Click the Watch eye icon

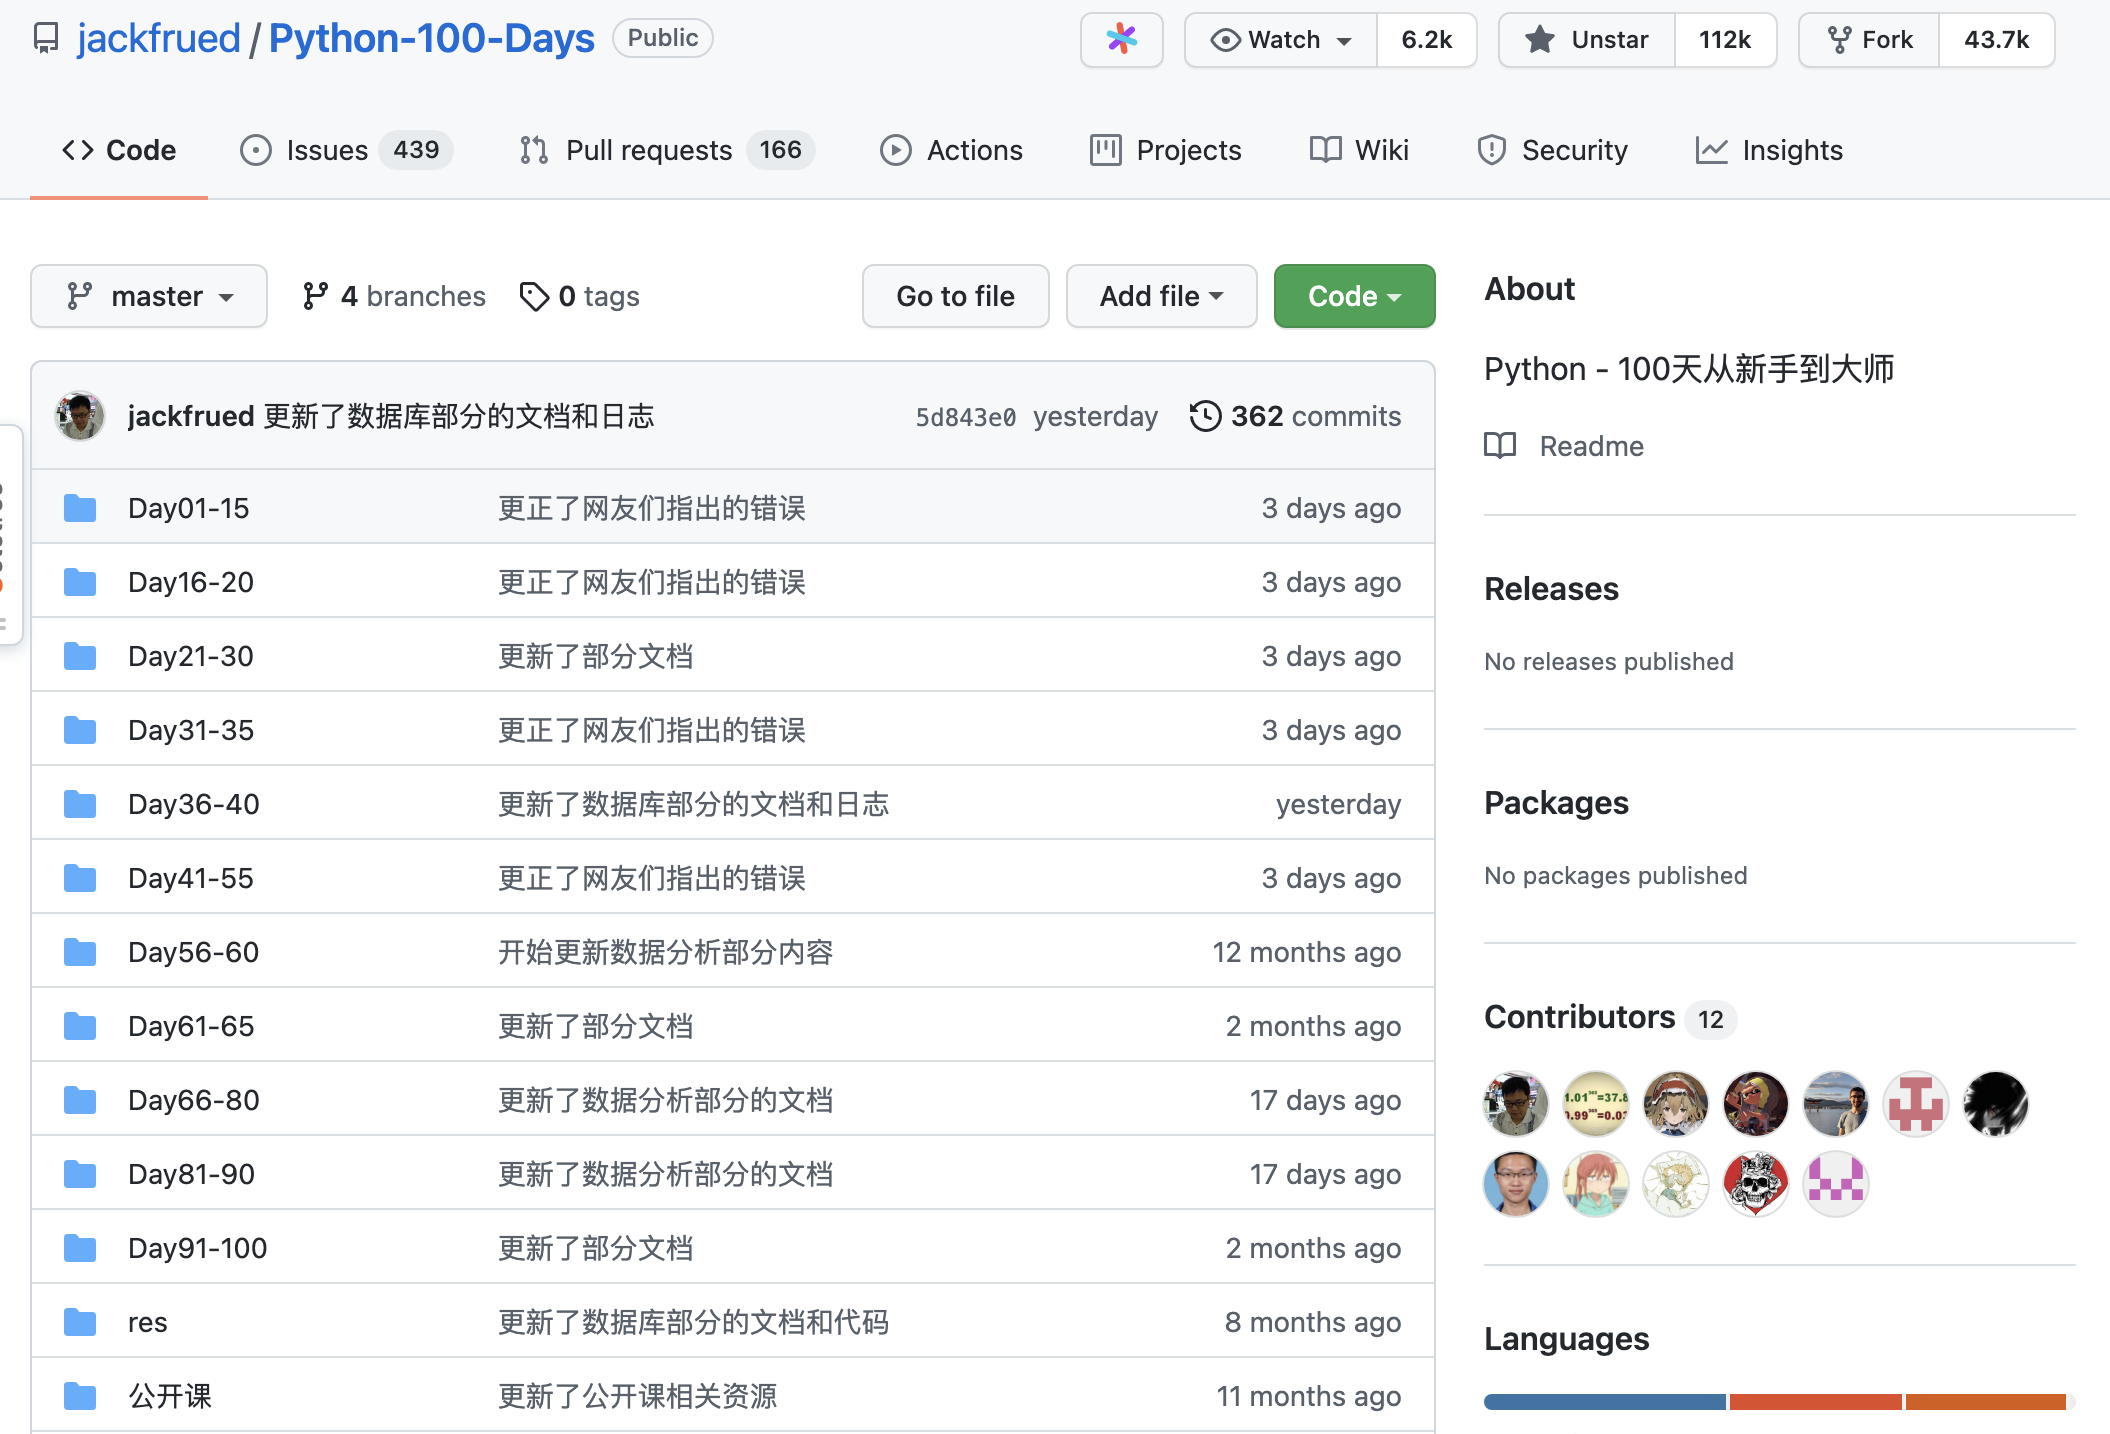click(1225, 40)
